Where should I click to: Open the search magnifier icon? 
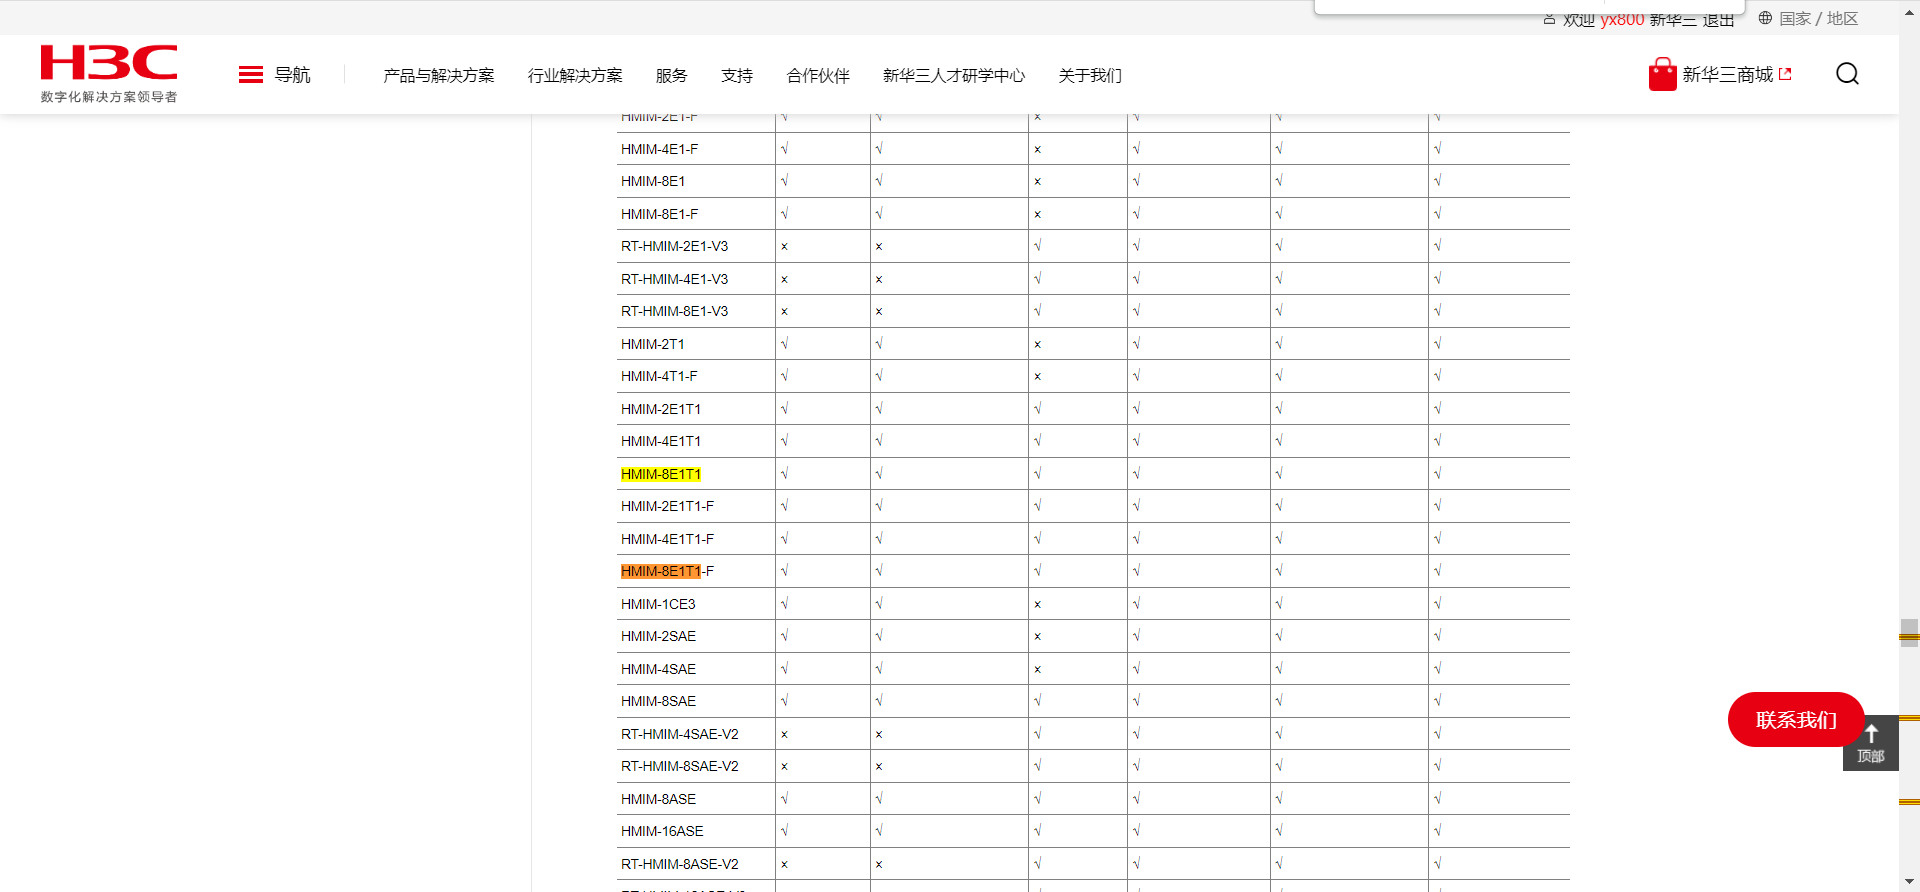pos(1847,74)
